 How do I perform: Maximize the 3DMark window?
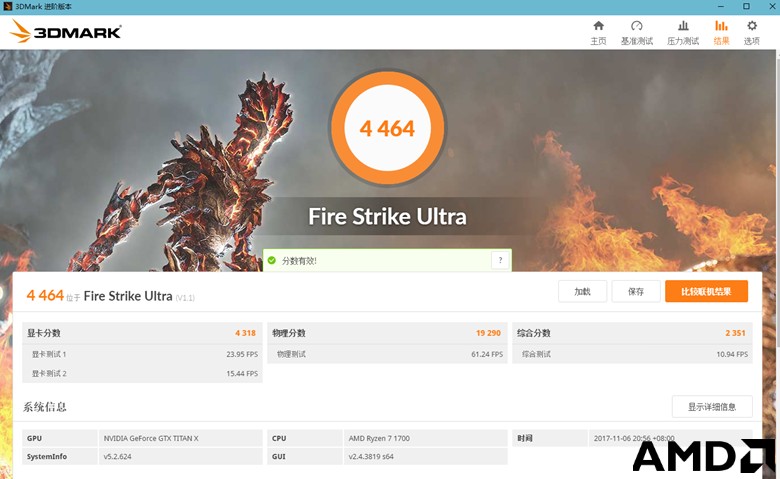746,6
